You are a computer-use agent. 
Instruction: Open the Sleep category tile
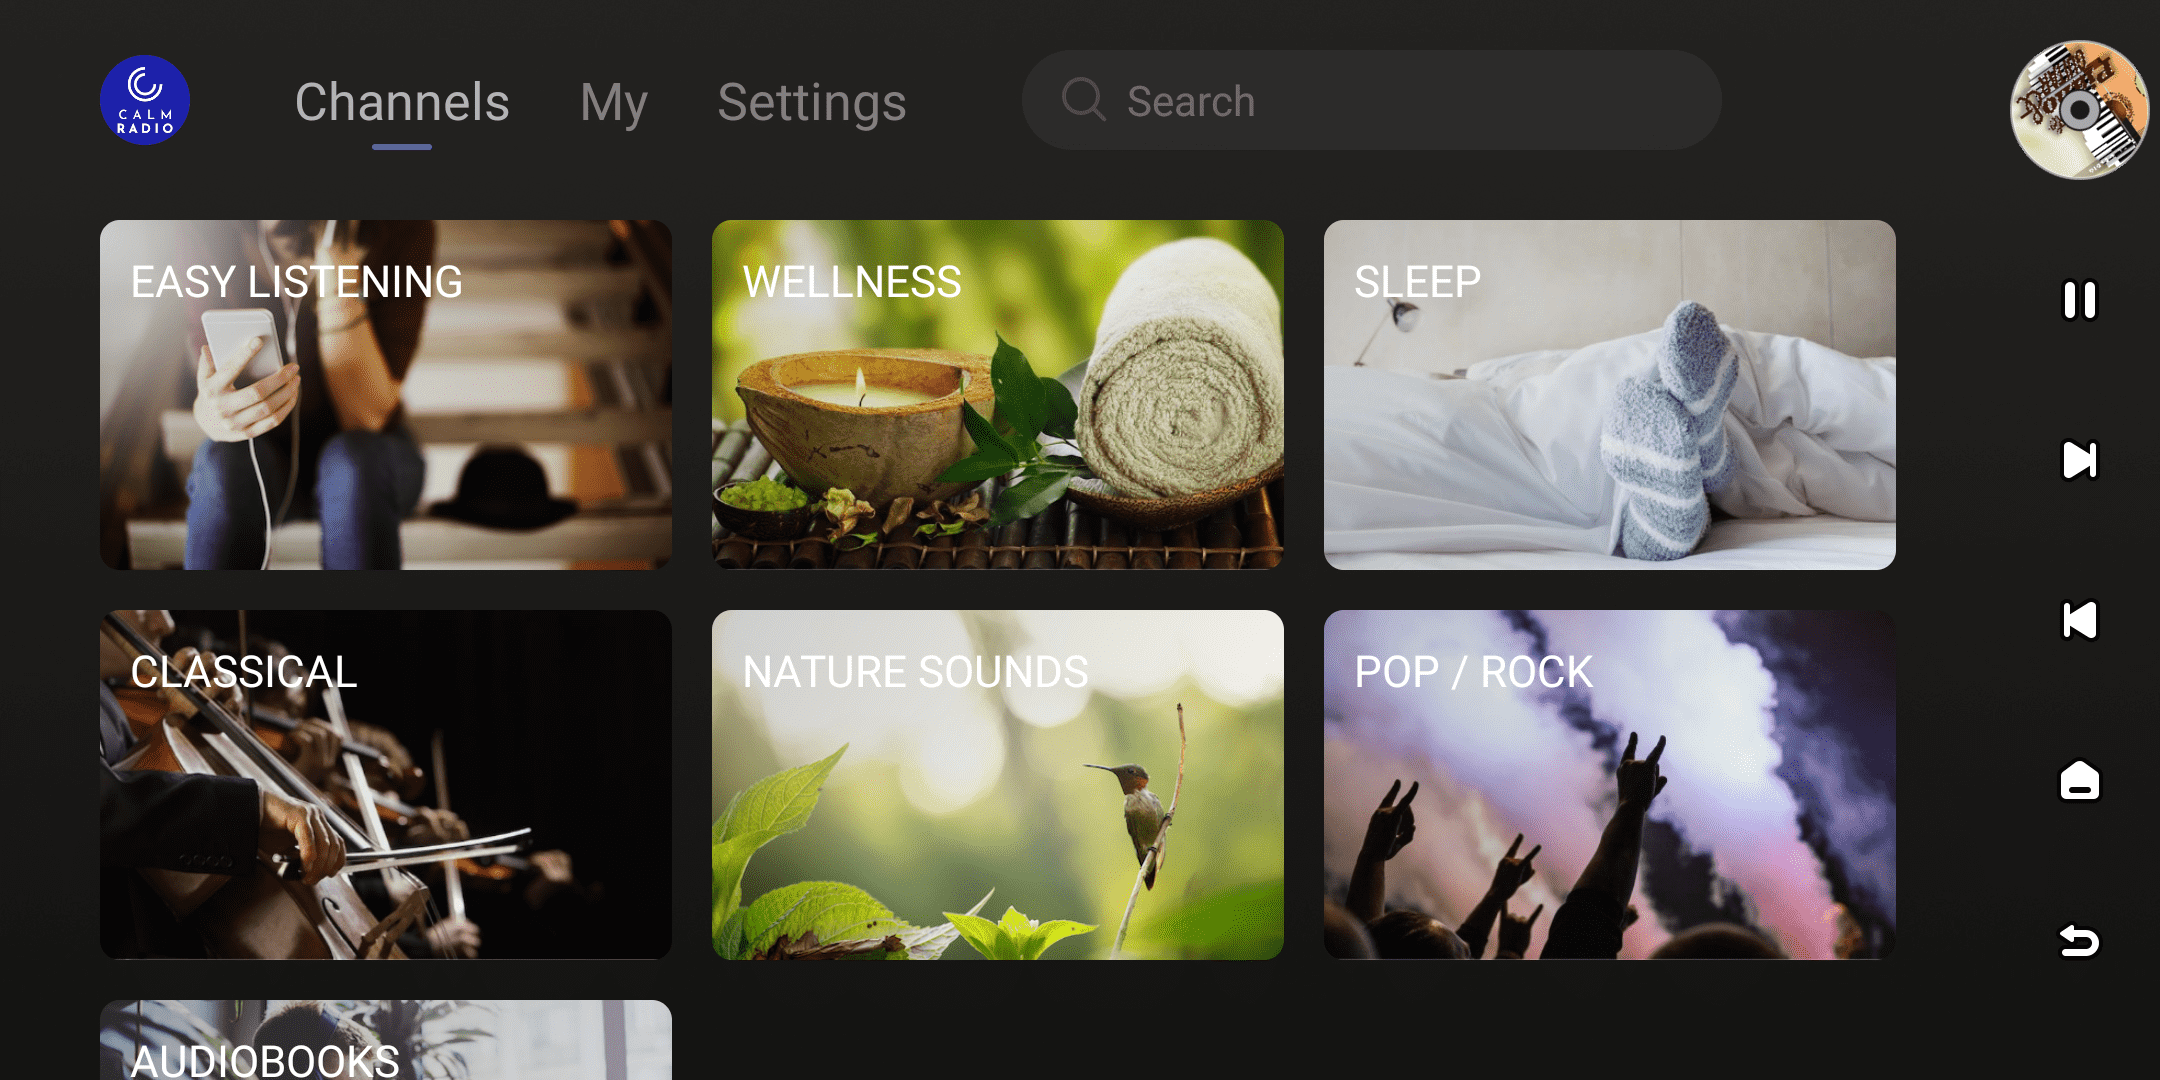[x=1610, y=395]
